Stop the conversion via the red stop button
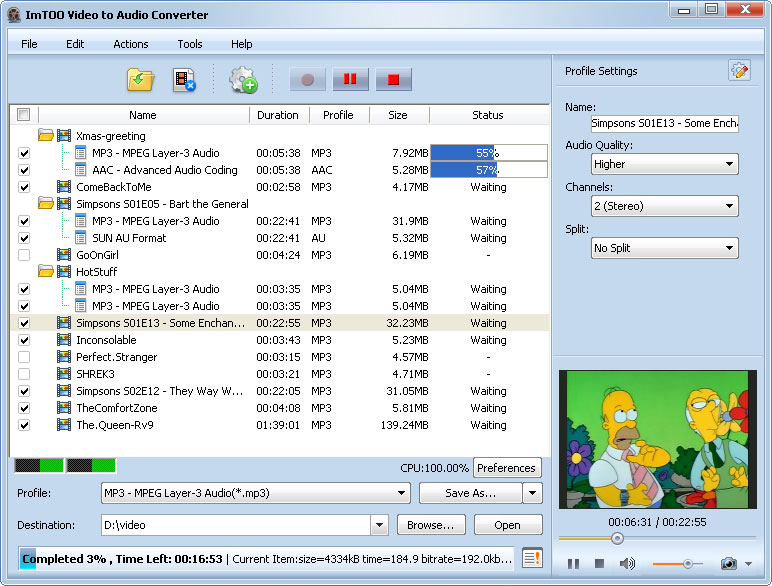The image size is (772, 586). (x=393, y=79)
